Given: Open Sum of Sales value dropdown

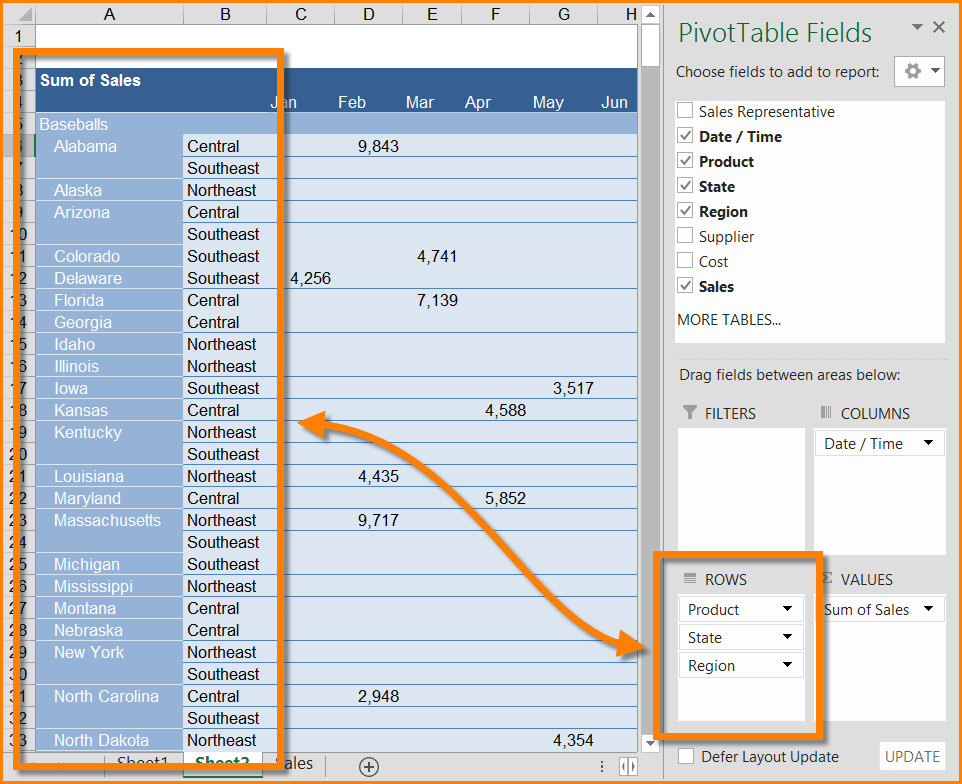Looking at the screenshot, I should point(928,609).
